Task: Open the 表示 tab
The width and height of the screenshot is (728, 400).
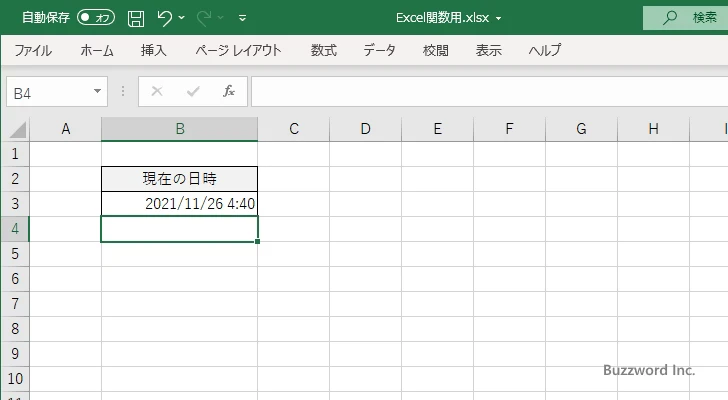Action: pyautogui.click(x=488, y=50)
